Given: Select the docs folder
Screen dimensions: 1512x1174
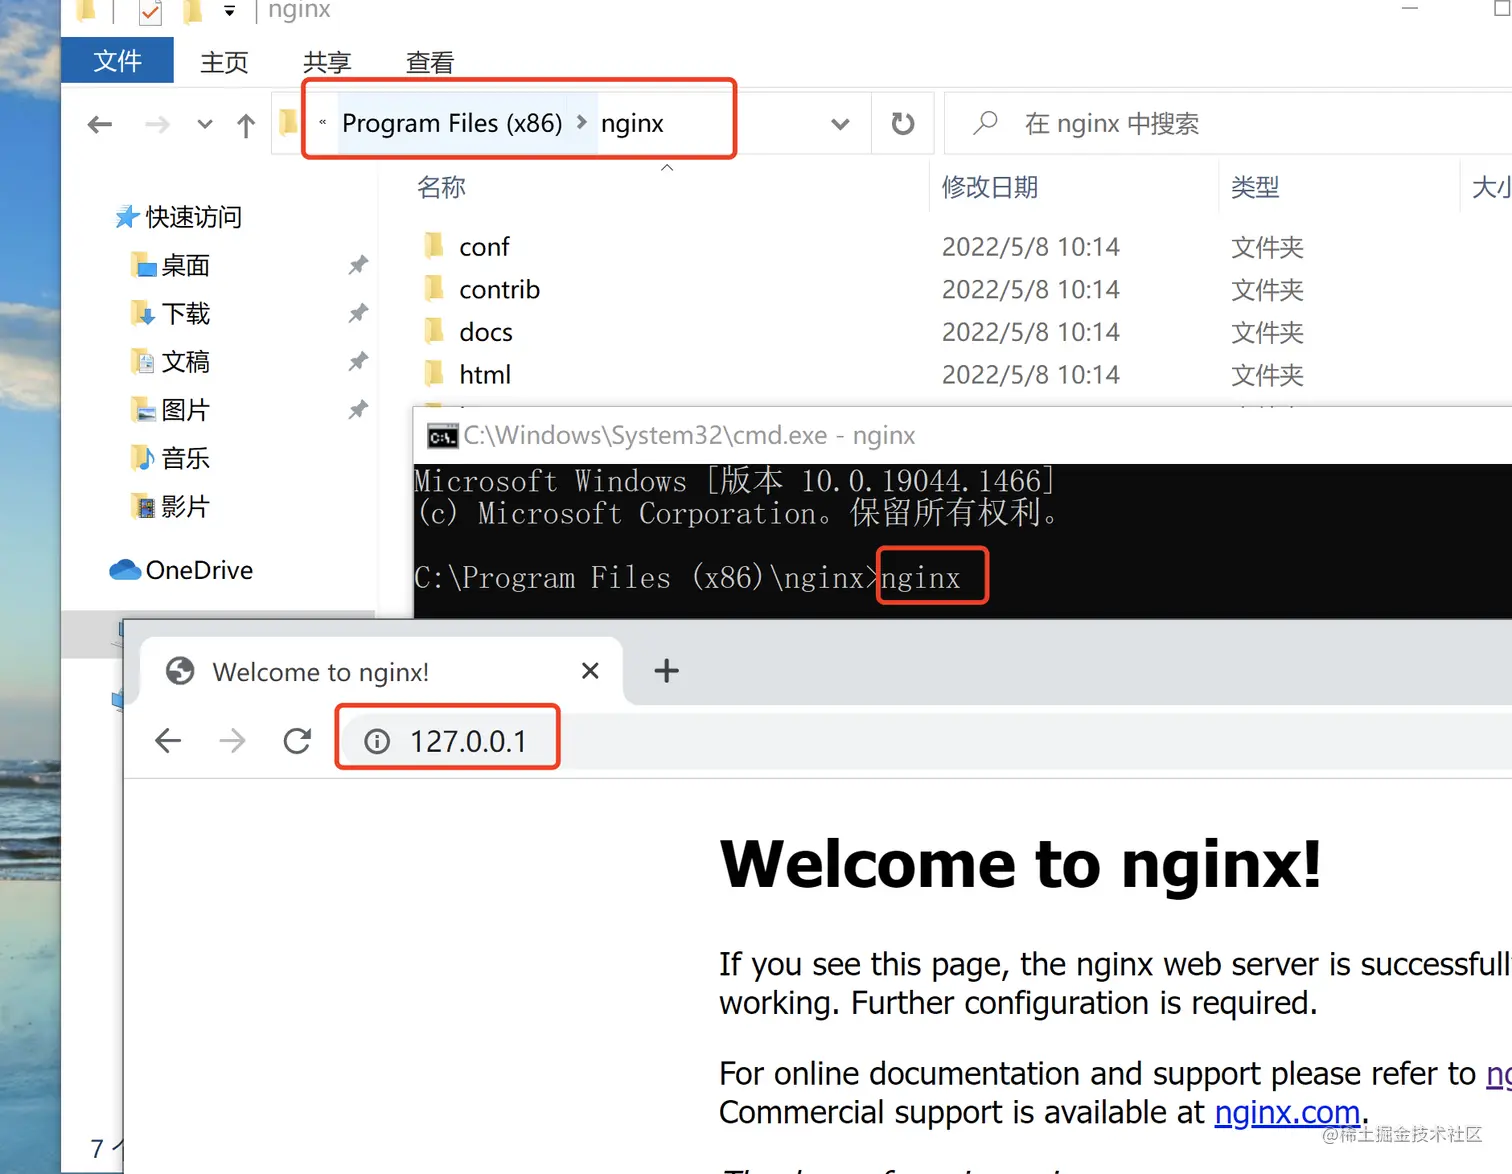Looking at the screenshot, I should click(x=486, y=332).
